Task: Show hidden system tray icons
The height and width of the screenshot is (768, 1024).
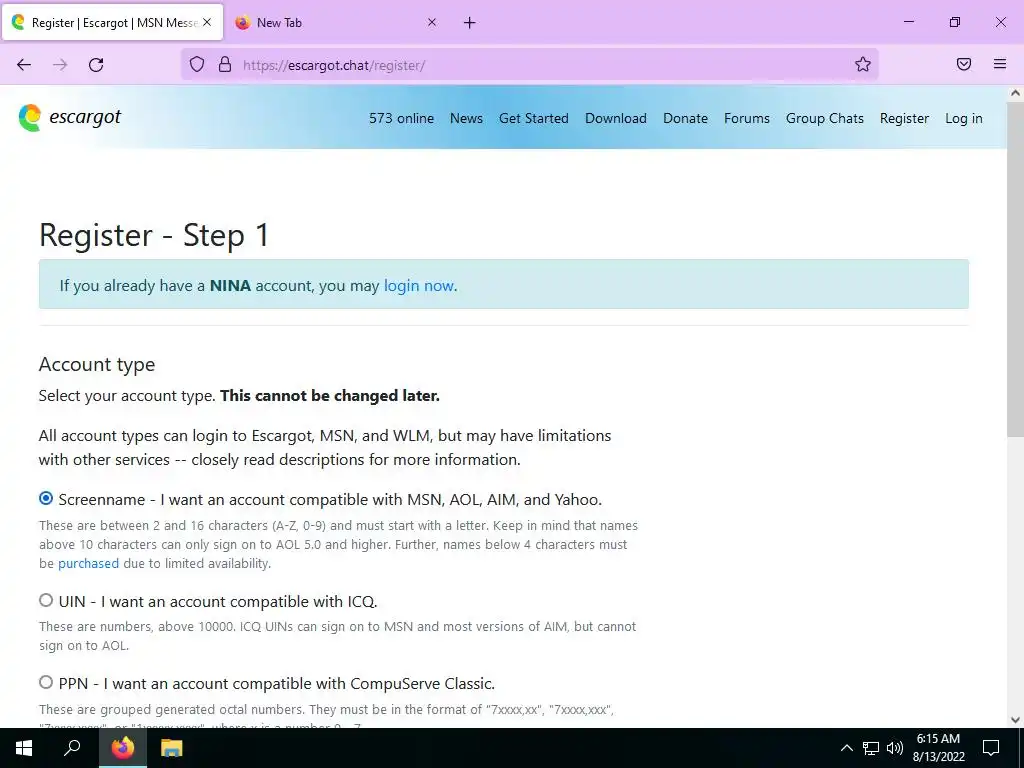Action: pos(846,748)
